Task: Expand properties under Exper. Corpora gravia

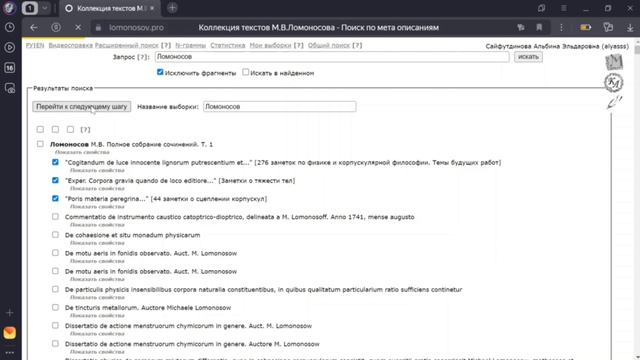Action: pyautogui.click(x=97, y=189)
